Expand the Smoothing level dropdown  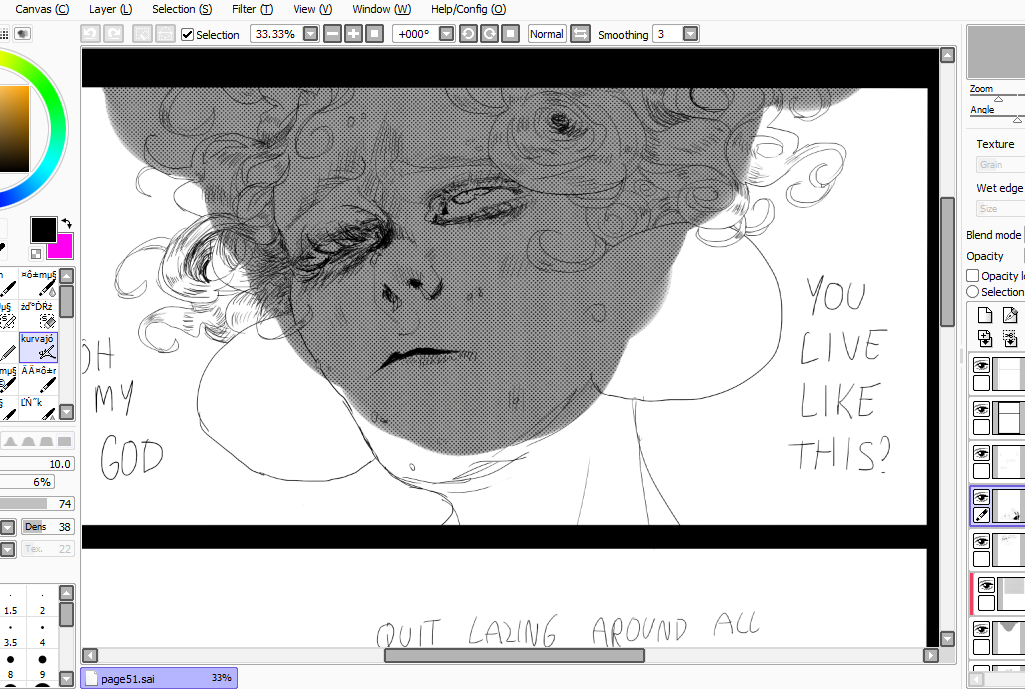pos(690,34)
